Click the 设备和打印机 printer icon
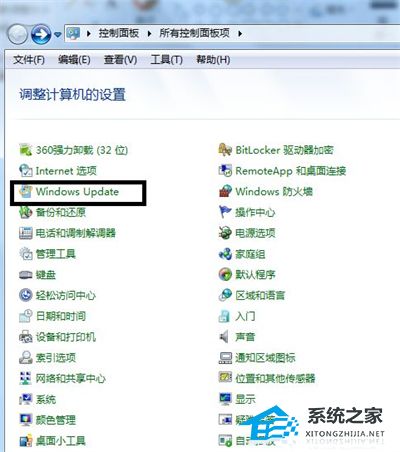 [25, 337]
